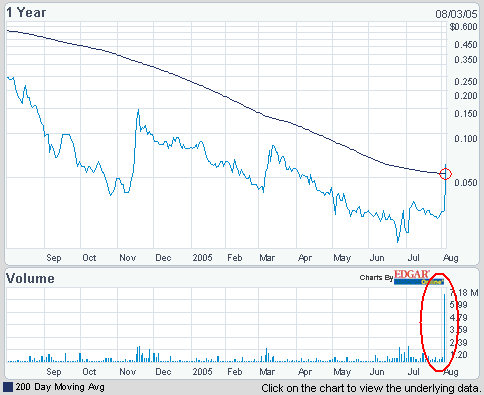484x395 pixels.
Task: Click the 0.350 price axis label
Action: (466, 60)
